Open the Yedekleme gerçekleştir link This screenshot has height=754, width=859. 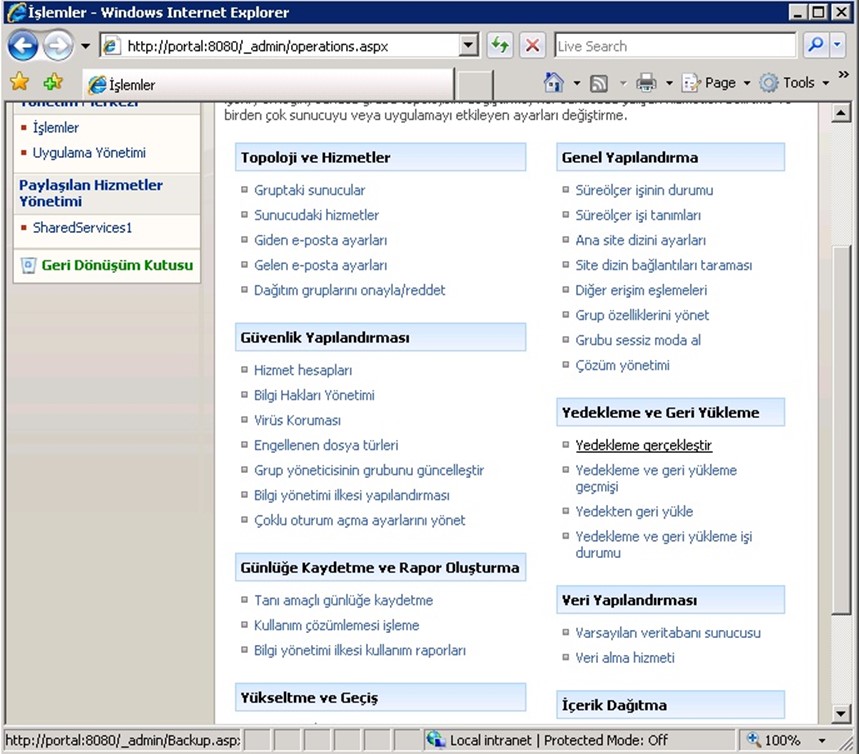(643, 445)
